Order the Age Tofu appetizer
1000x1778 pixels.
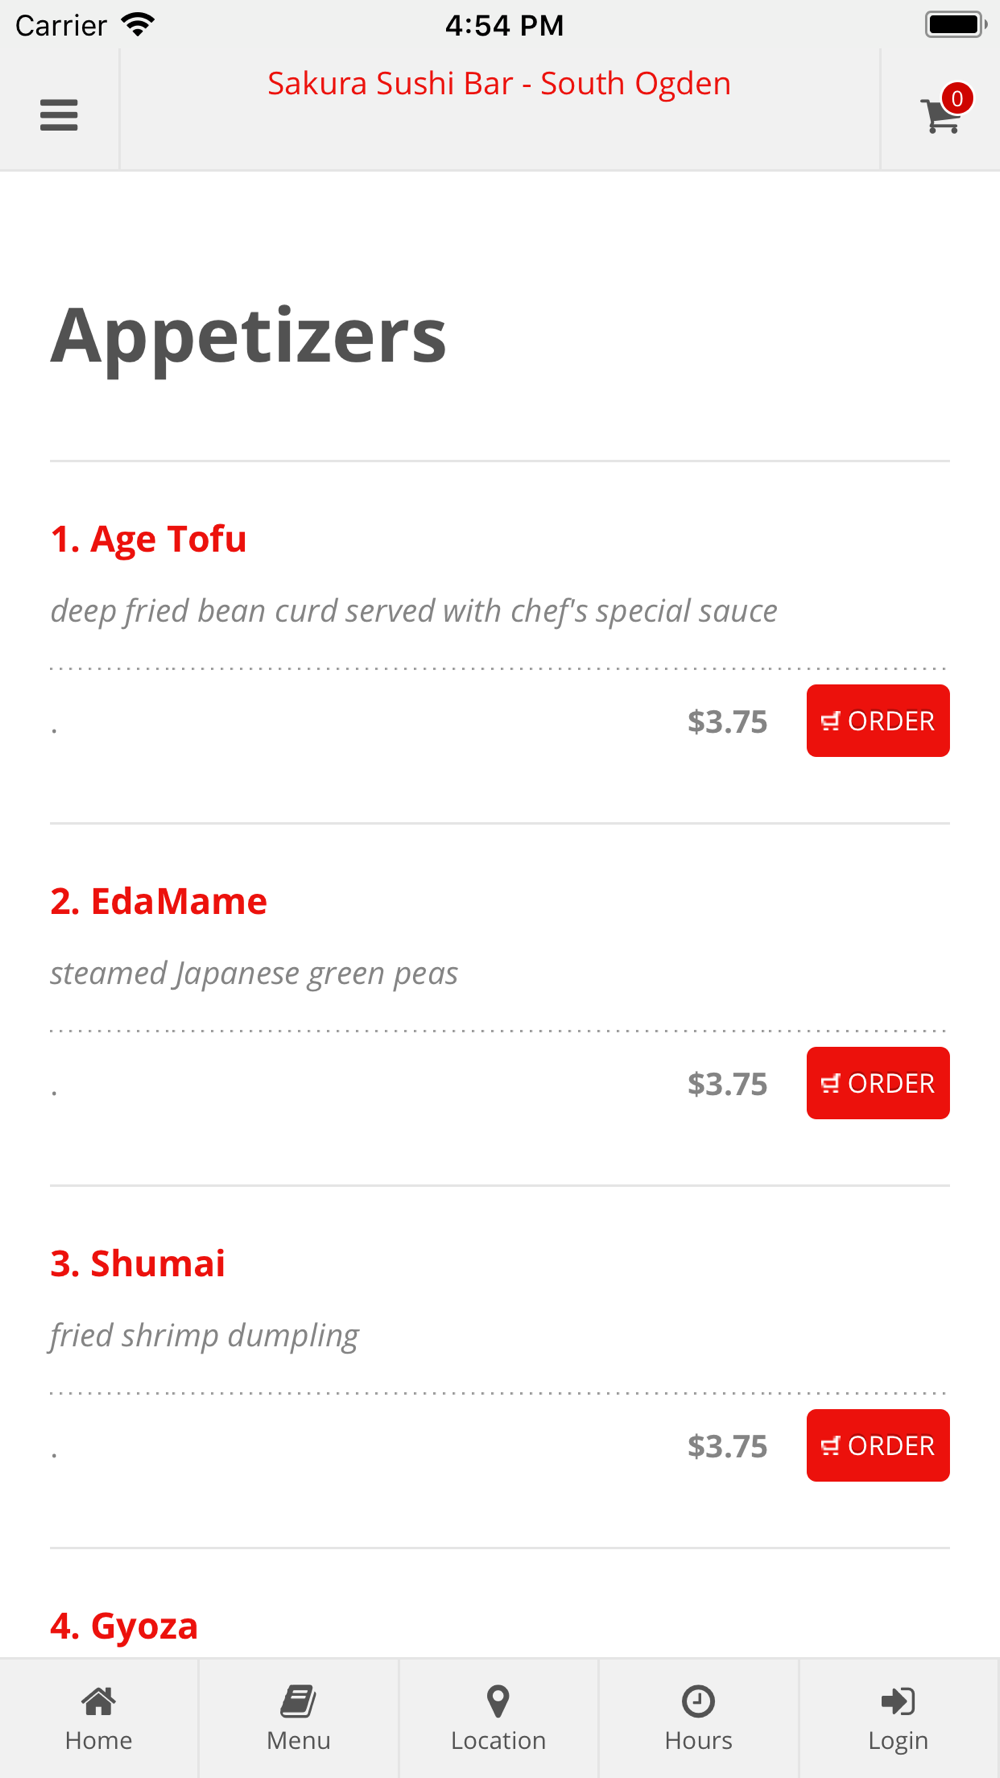pos(878,721)
